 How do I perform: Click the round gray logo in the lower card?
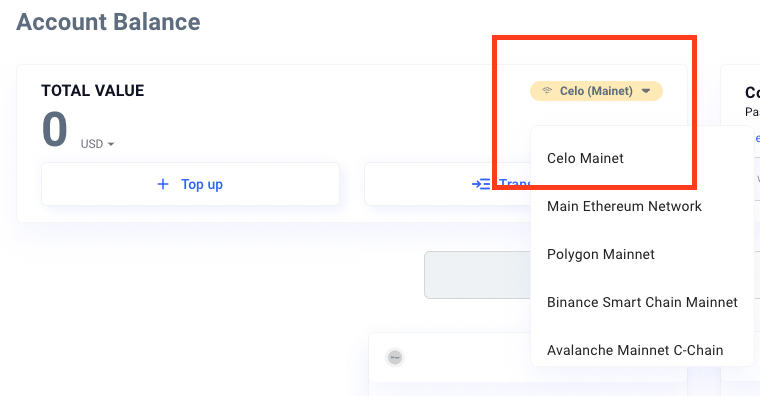pos(395,357)
